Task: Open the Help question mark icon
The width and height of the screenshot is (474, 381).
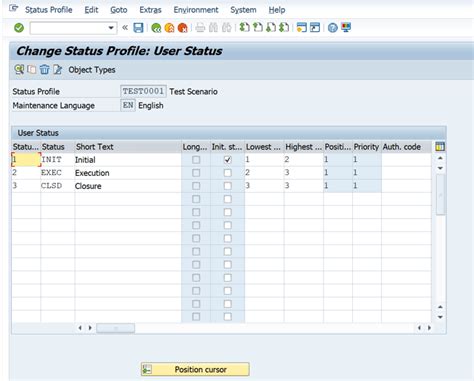Action: [332, 28]
